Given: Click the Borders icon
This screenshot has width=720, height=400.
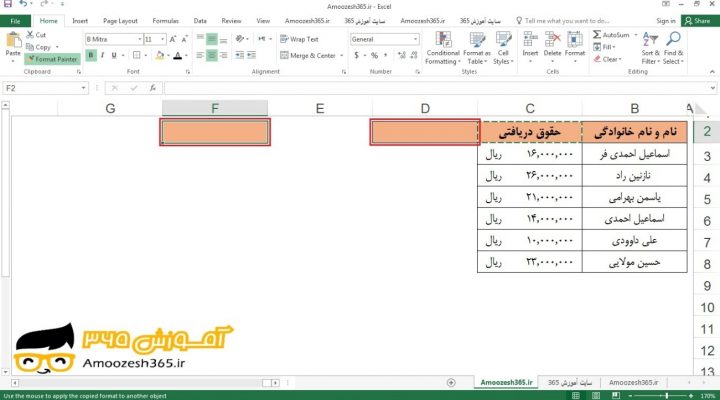Looking at the screenshot, I should (x=136, y=55).
